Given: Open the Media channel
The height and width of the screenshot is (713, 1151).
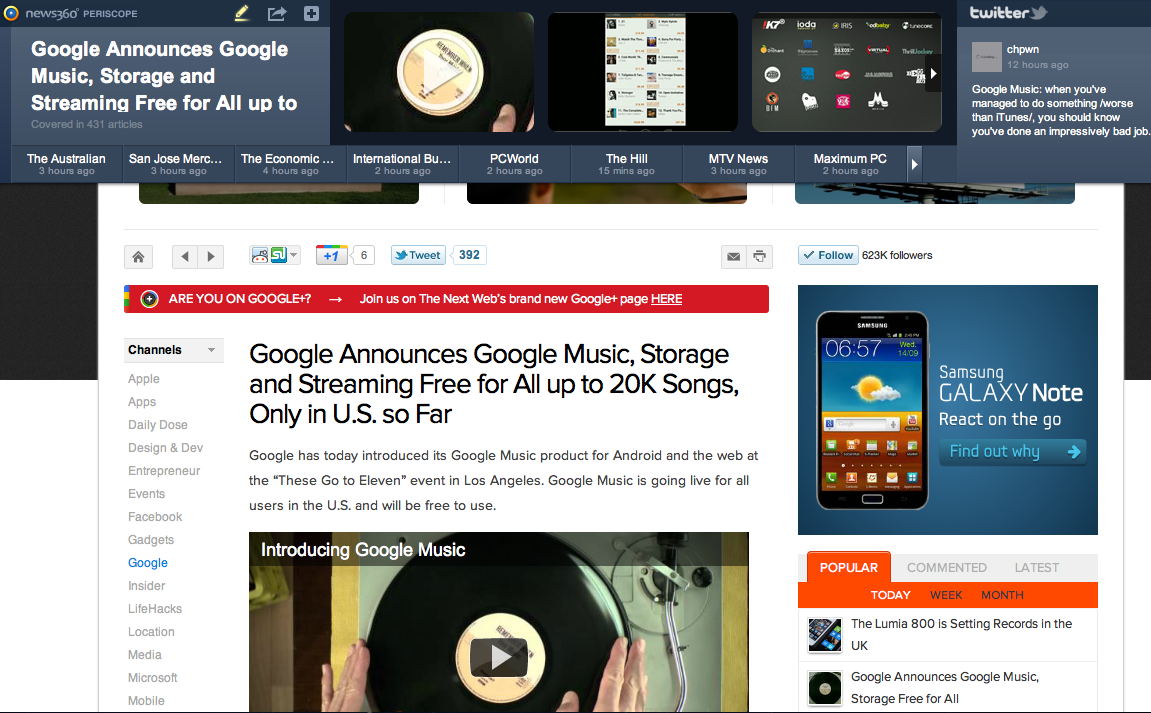Looking at the screenshot, I should point(145,655).
